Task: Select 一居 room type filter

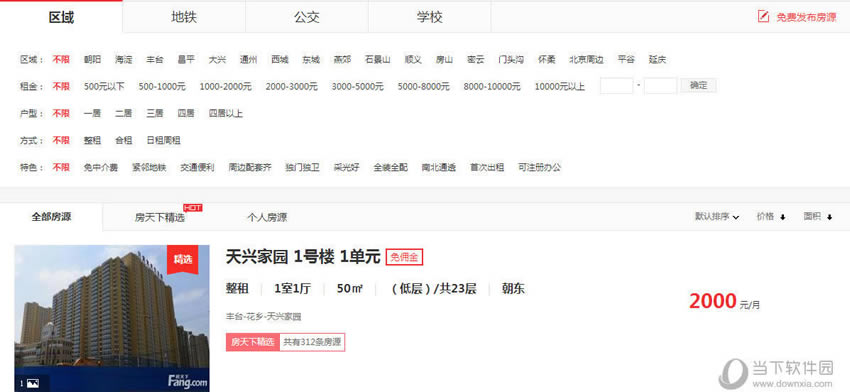Action: tap(92, 113)
